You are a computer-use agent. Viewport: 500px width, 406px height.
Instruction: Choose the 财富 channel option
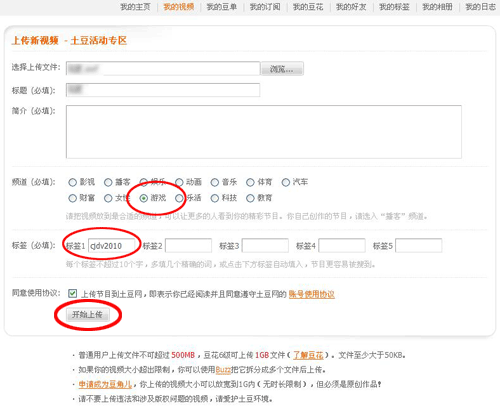click(x=72, y=198)
